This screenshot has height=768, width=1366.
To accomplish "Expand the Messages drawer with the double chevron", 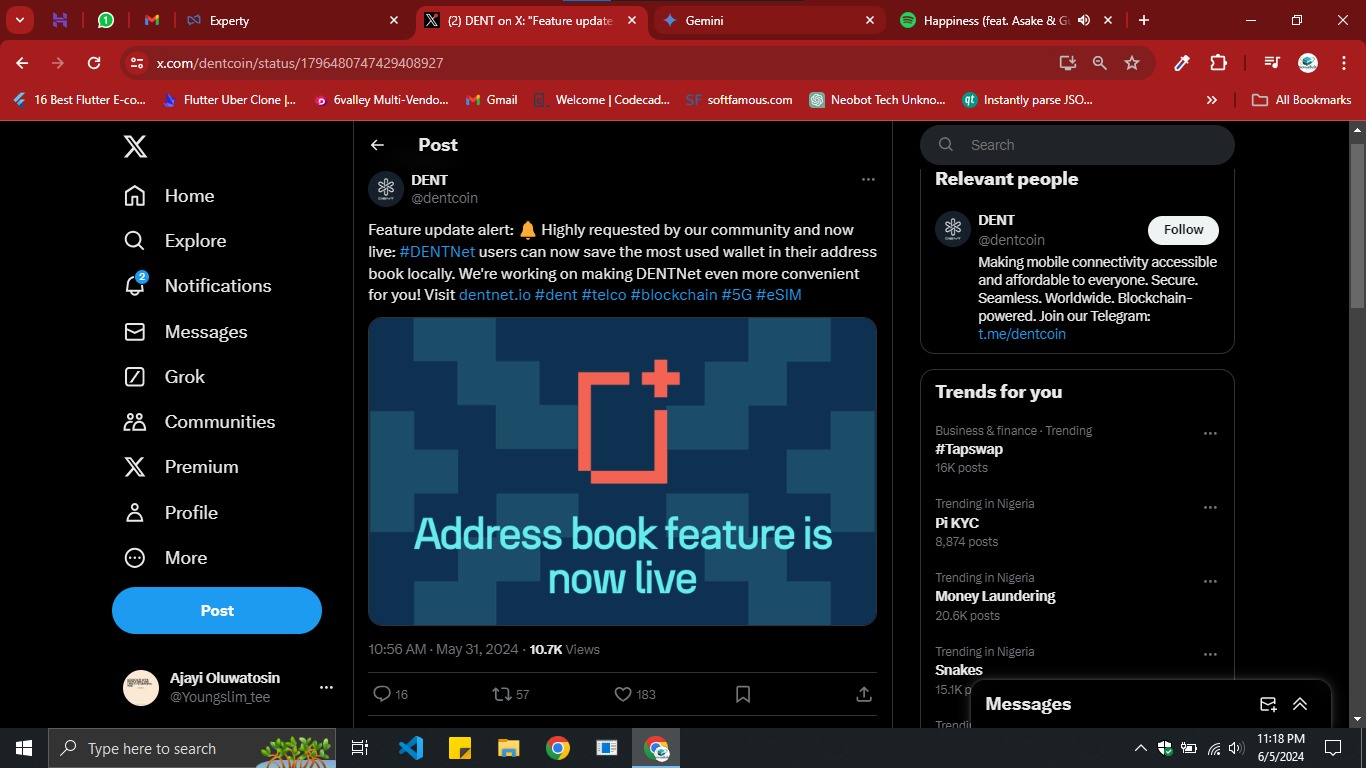I will [1300, 704].
